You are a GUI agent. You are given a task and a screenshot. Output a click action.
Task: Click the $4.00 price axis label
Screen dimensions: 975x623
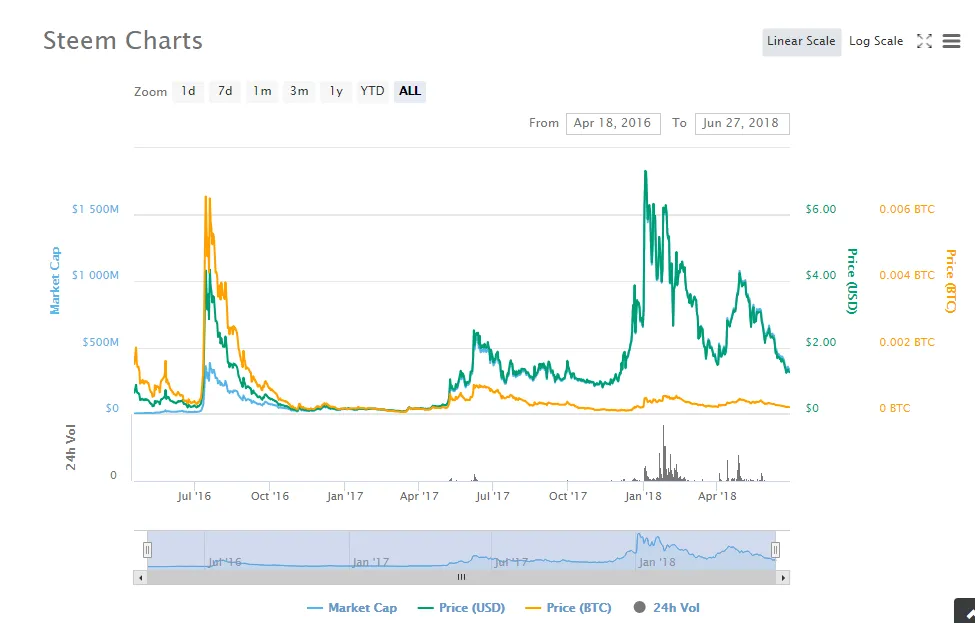821,275
